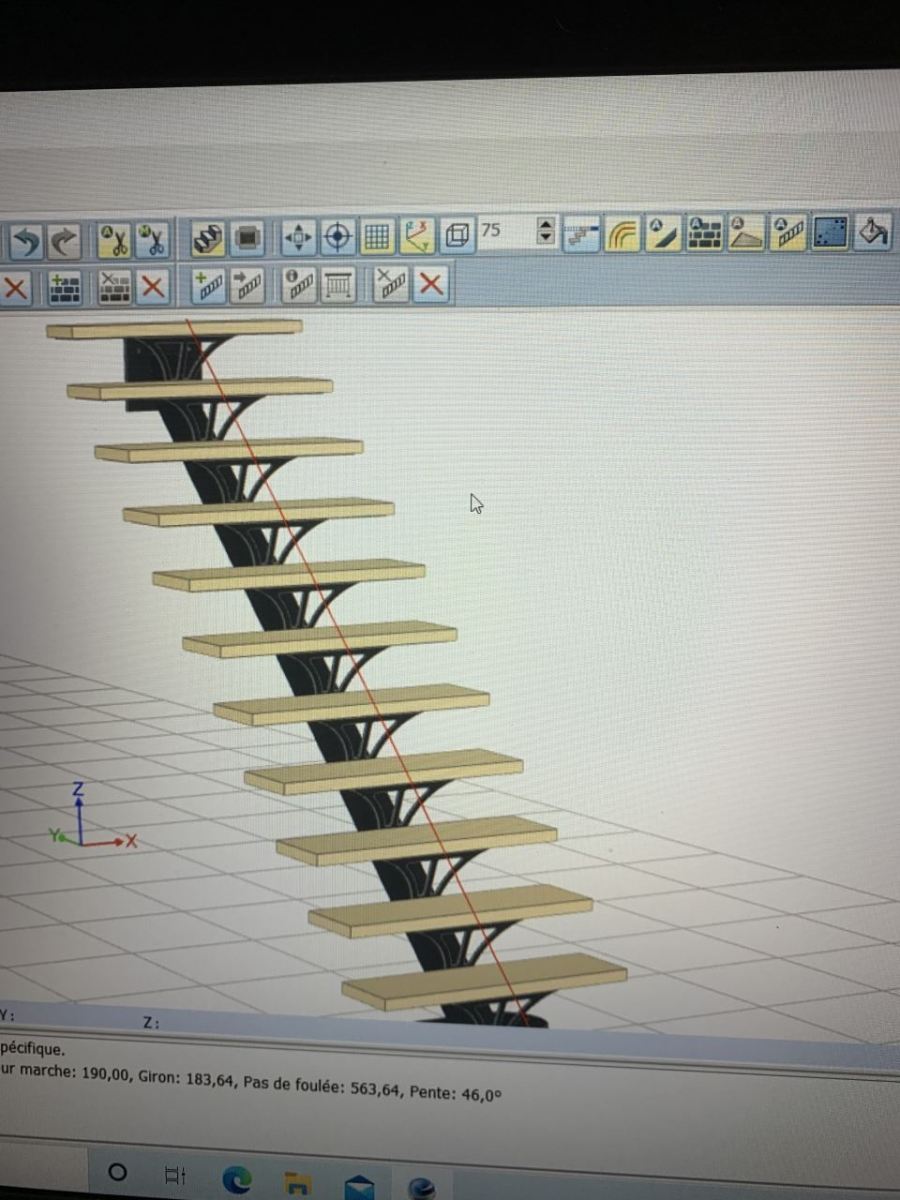Viewport: 900px width, 1200px height.
Task: Click the balustrade fence icon
Action: click(338, 285)
